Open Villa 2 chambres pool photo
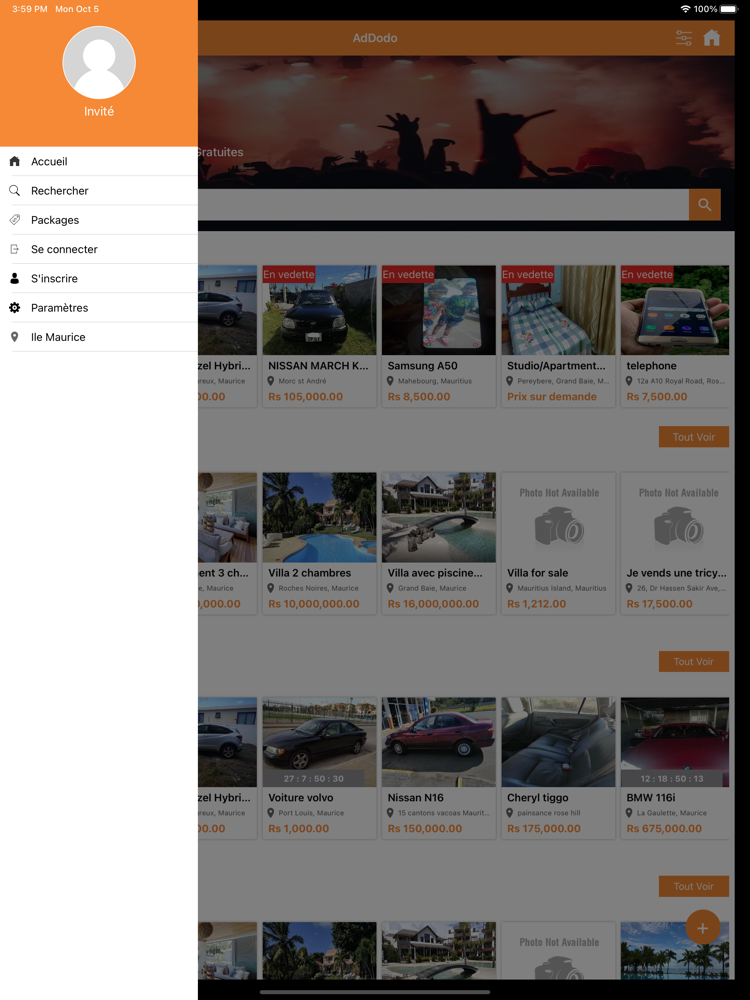 click(x=320, y=517)
